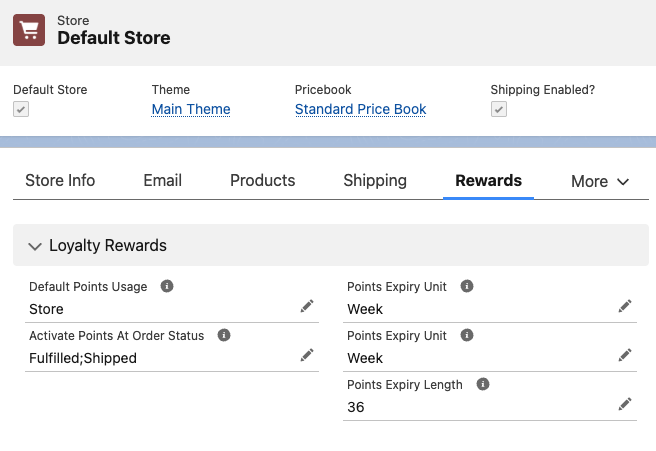Image resolution: width=656 pixels, height=451 pixels.
Task: Open the More tabs dropdown
Action: click(x=600, y=181)
